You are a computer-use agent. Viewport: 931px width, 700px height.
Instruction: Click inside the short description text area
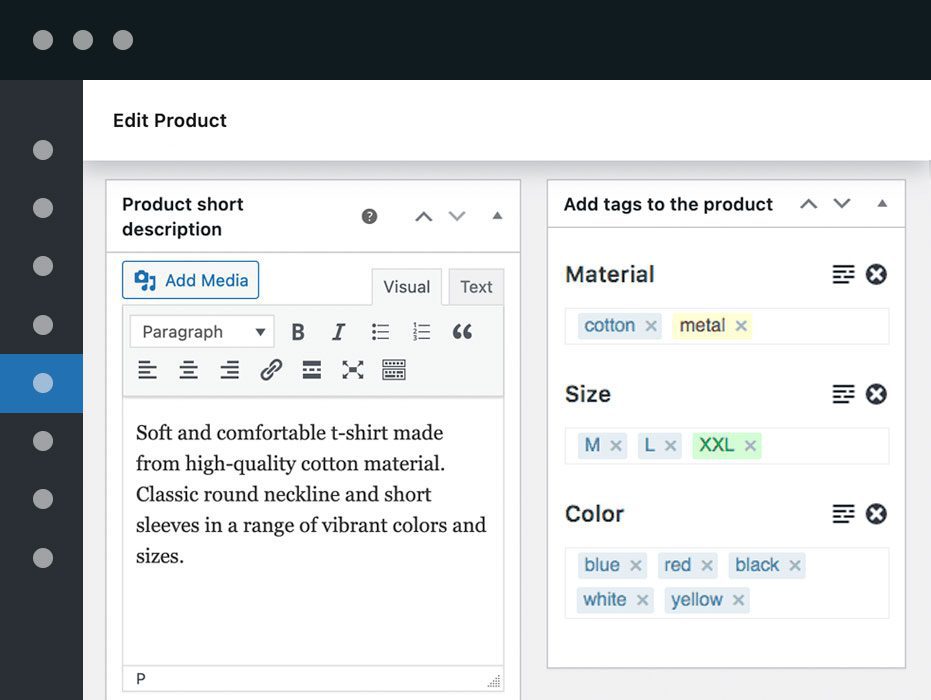coord(313,531)
